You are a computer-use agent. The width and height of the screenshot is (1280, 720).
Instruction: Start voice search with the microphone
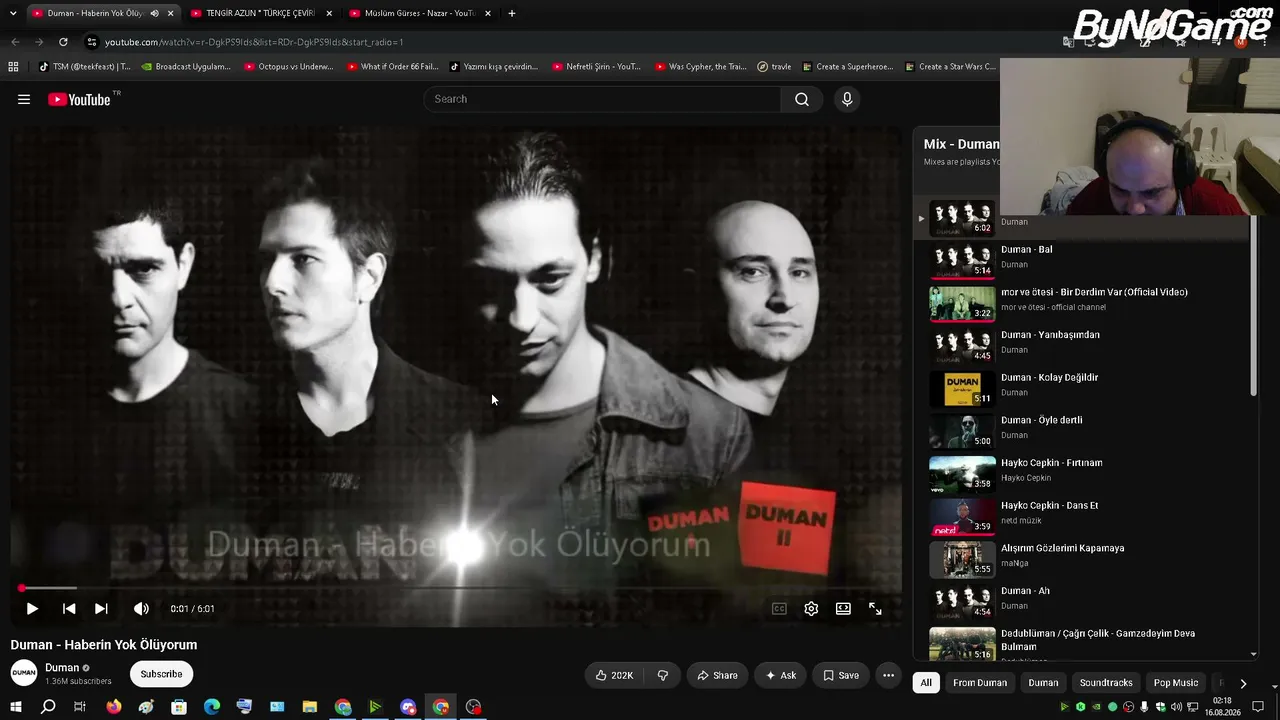[x=847, y=99]
